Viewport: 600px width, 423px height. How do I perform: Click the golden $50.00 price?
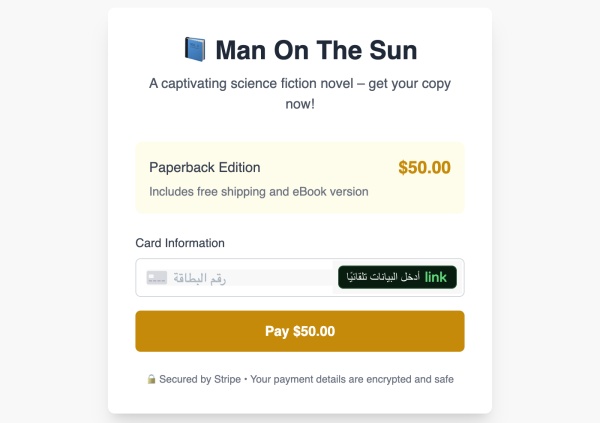click(424, 167)
